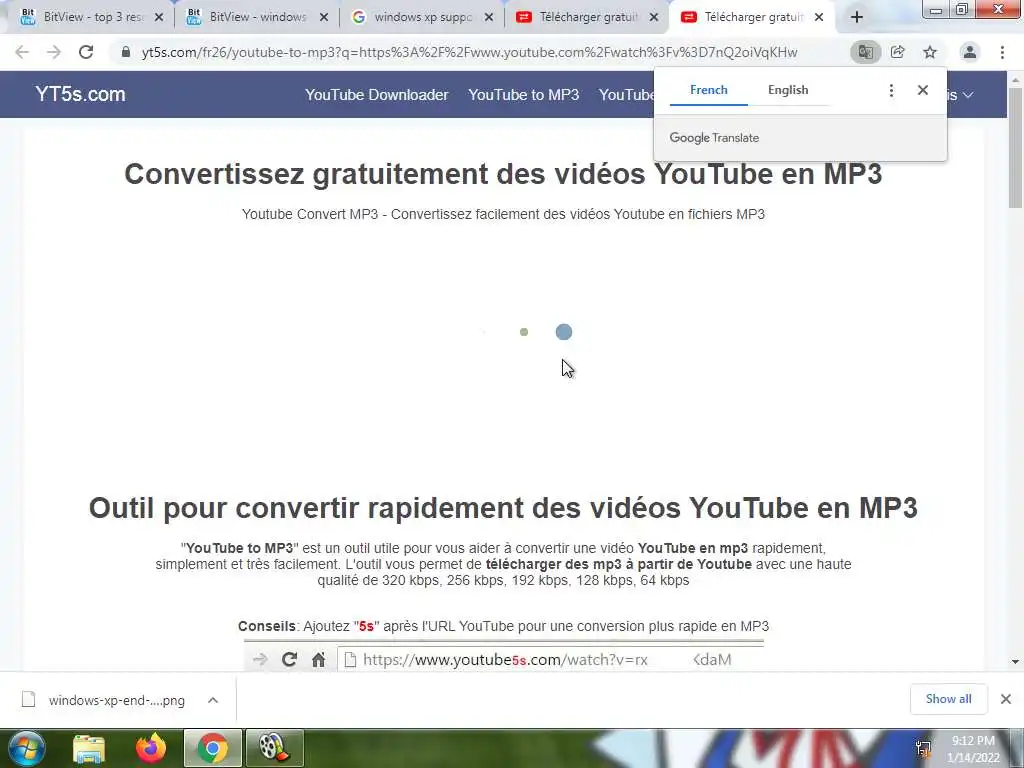Expand the language dropdown in site header
This screenshot has height=768, width=1024.
[x=961, y=95]
